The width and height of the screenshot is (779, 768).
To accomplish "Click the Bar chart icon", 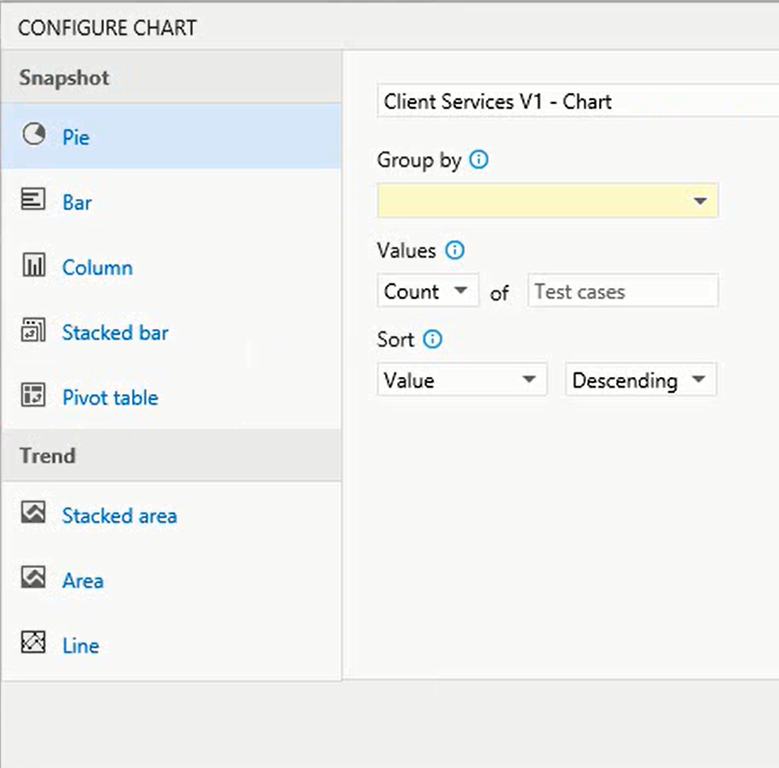I will click(x=33, y=199).
